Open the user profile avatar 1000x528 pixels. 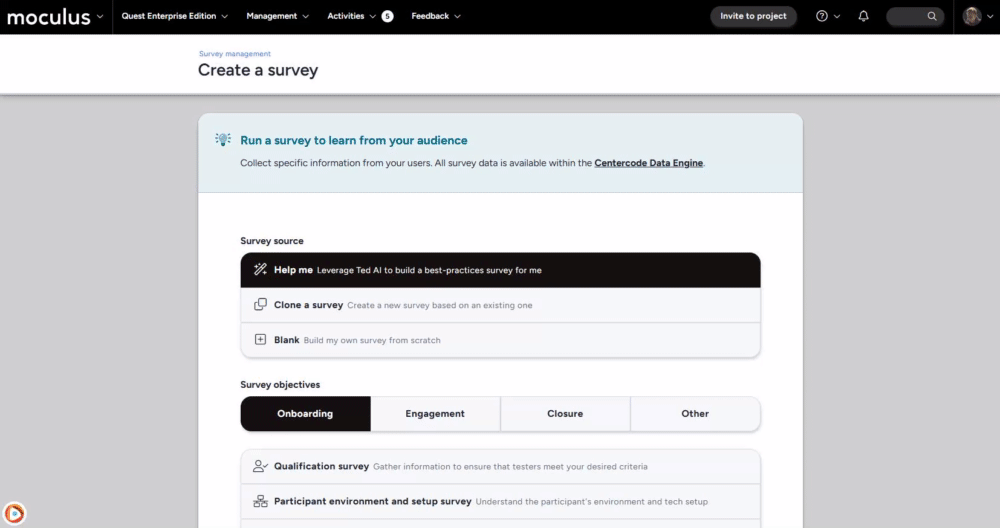click(x=972, y=16)
